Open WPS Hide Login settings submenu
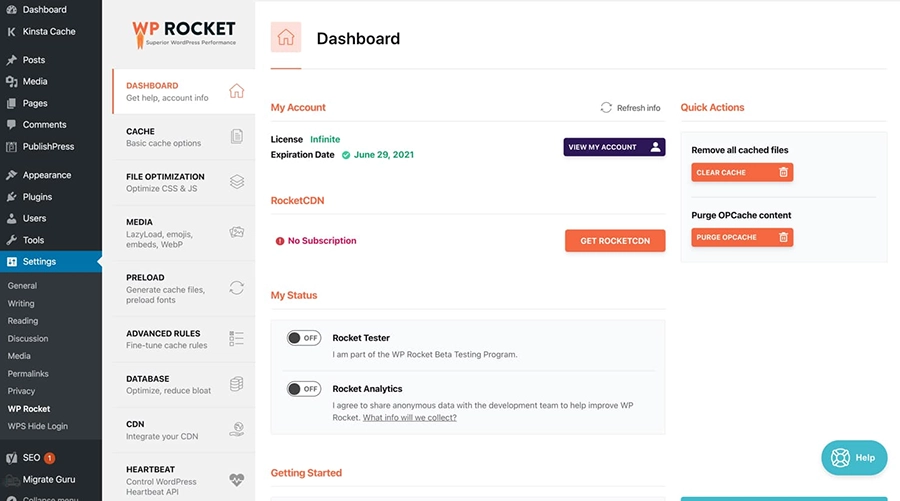Image resolution: width=900 pixels, height=501 pixels. [x=38, y=426]
